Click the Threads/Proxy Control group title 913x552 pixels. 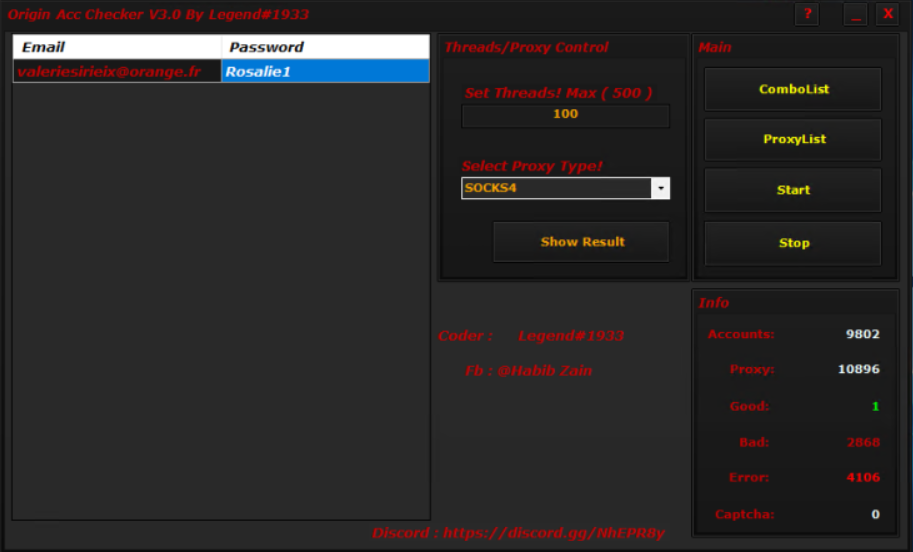[x=526, y=47]
